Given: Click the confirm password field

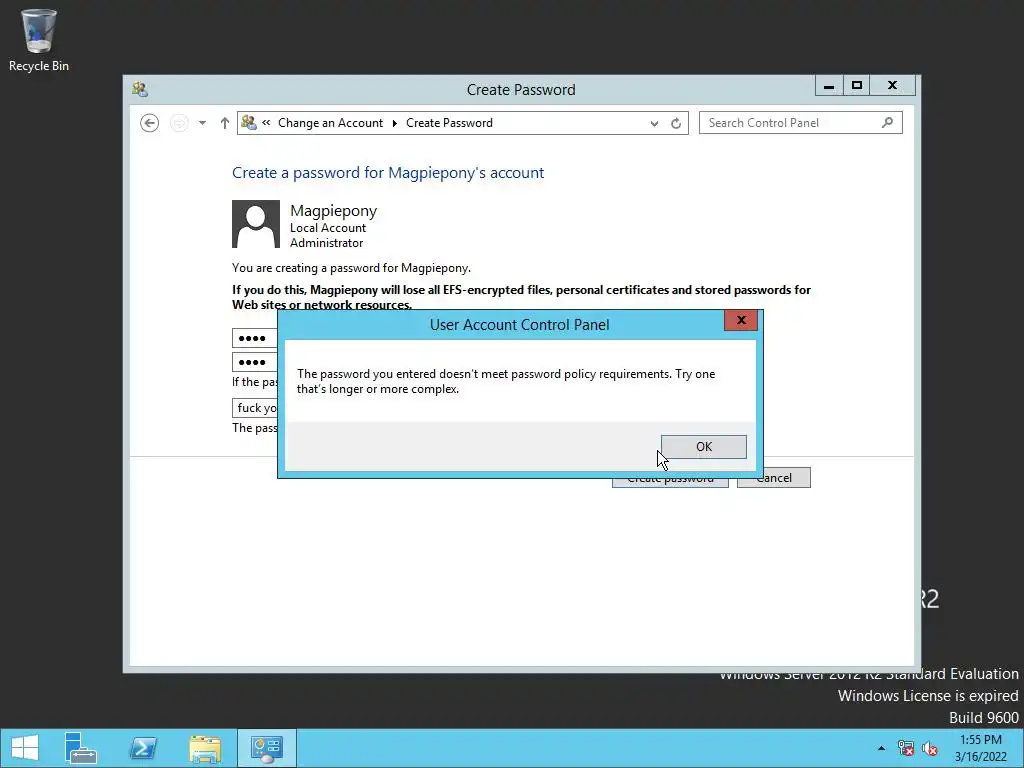Looking at the screenshot, I should (255, 362).
